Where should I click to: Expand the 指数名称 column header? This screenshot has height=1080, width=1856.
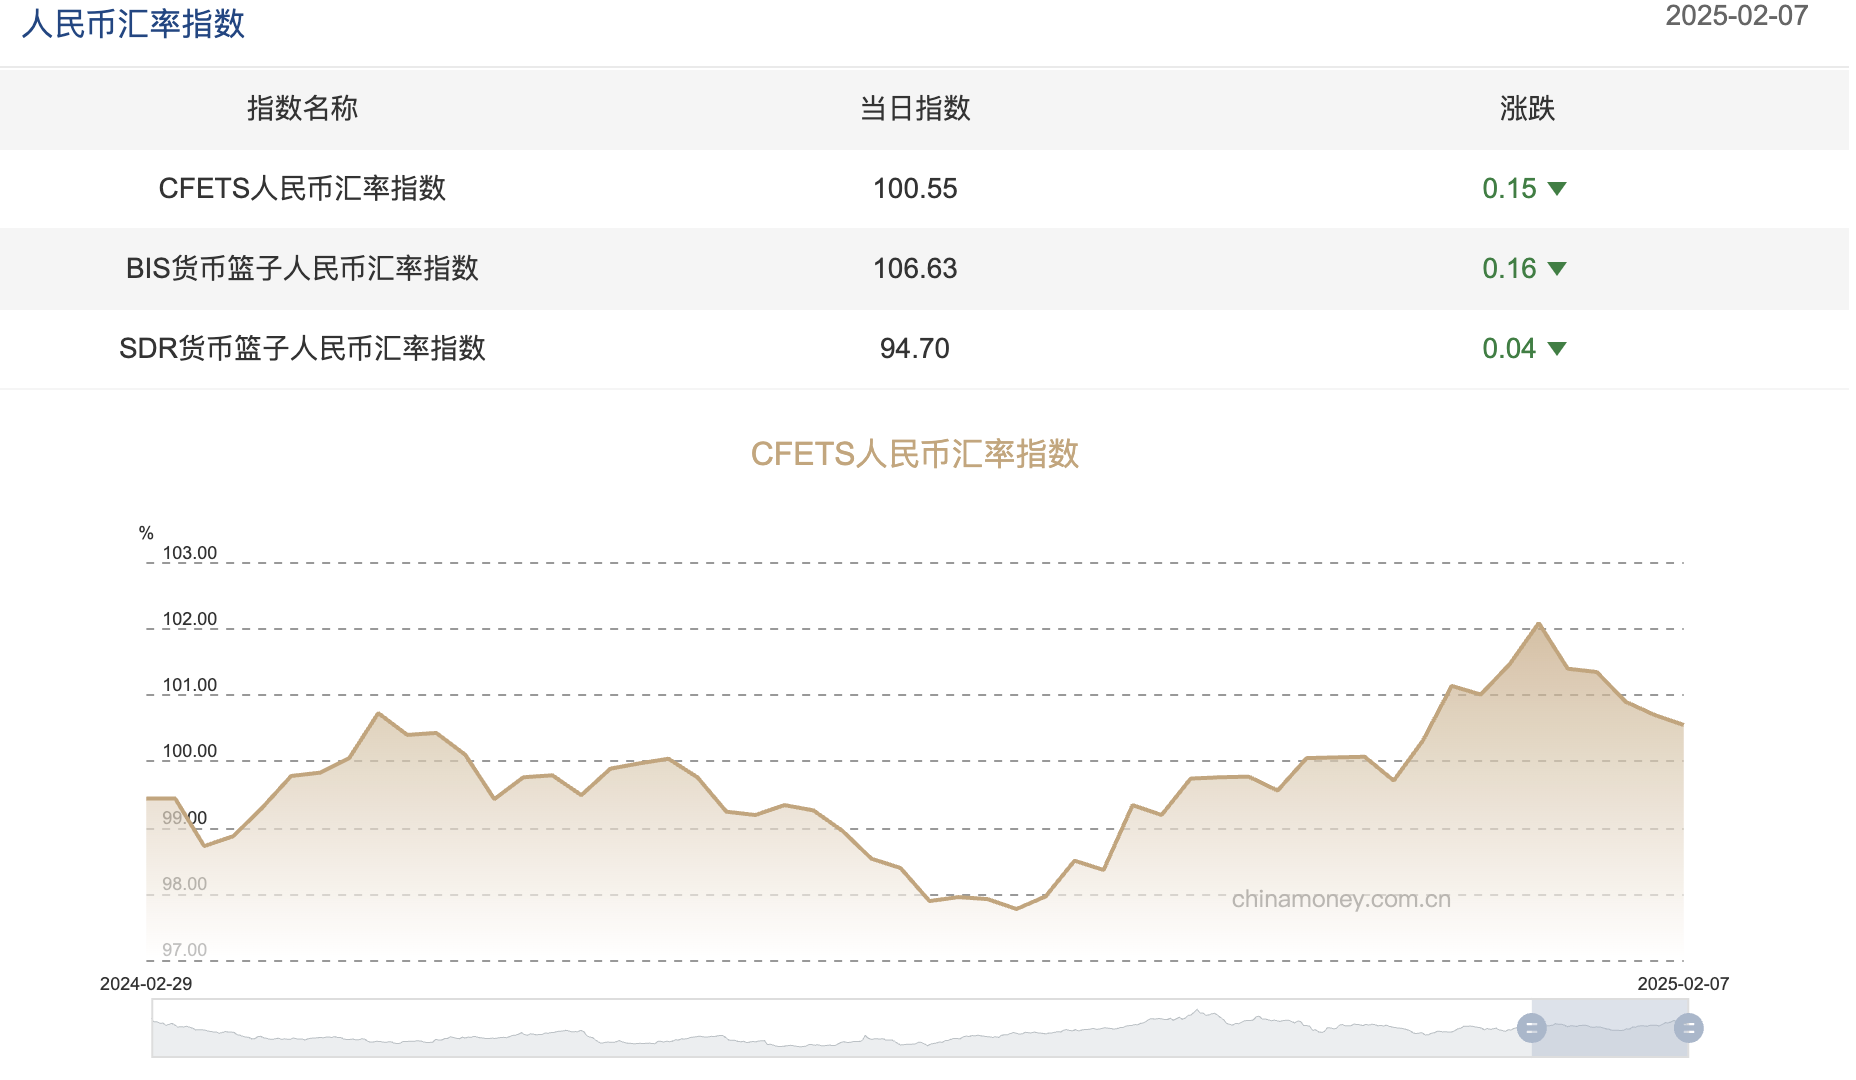click(302, 110)
